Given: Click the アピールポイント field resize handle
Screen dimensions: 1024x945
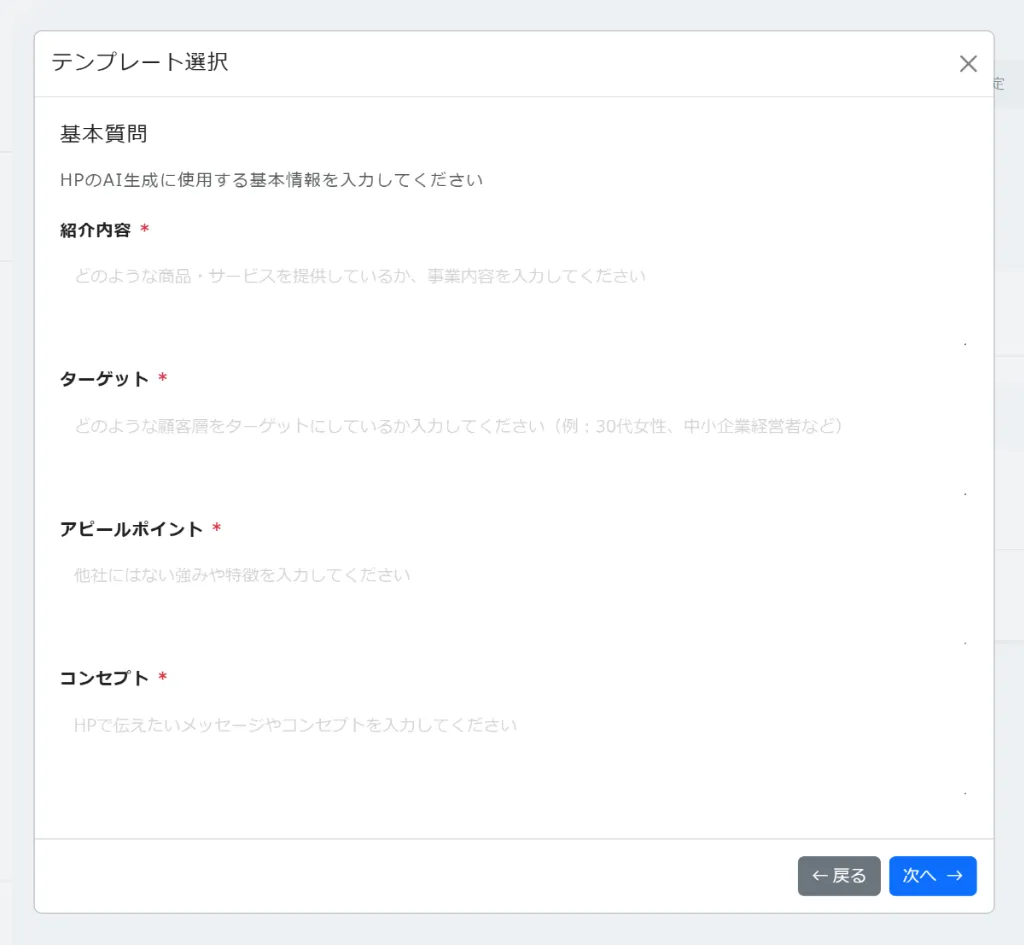Looking at the screenshot, I should pos(965,643).
